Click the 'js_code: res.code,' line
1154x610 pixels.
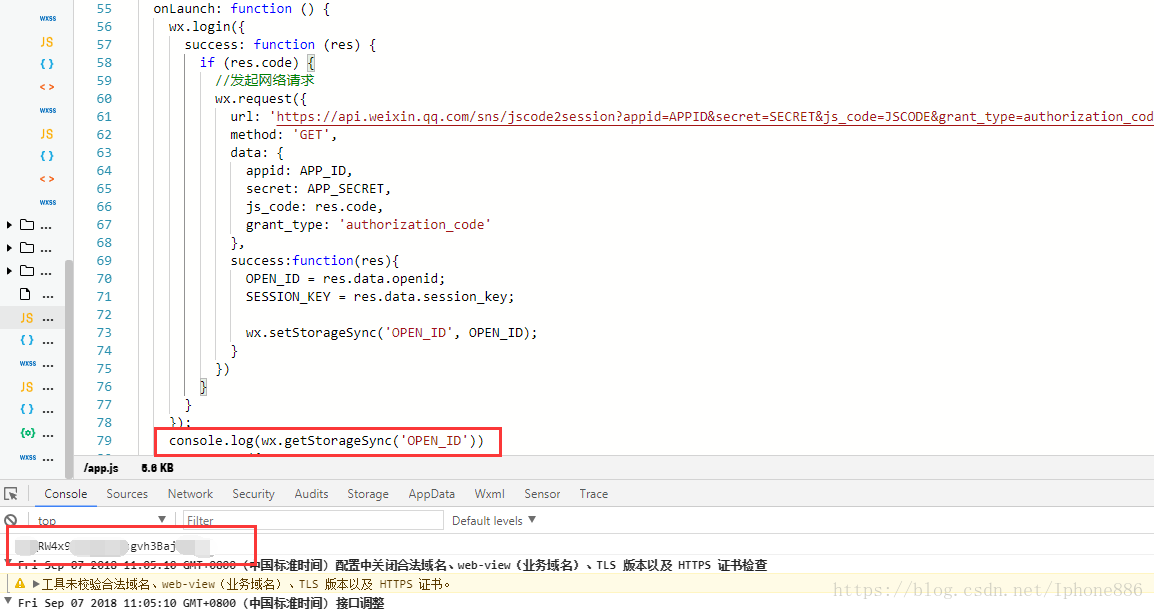click(314, 207)
